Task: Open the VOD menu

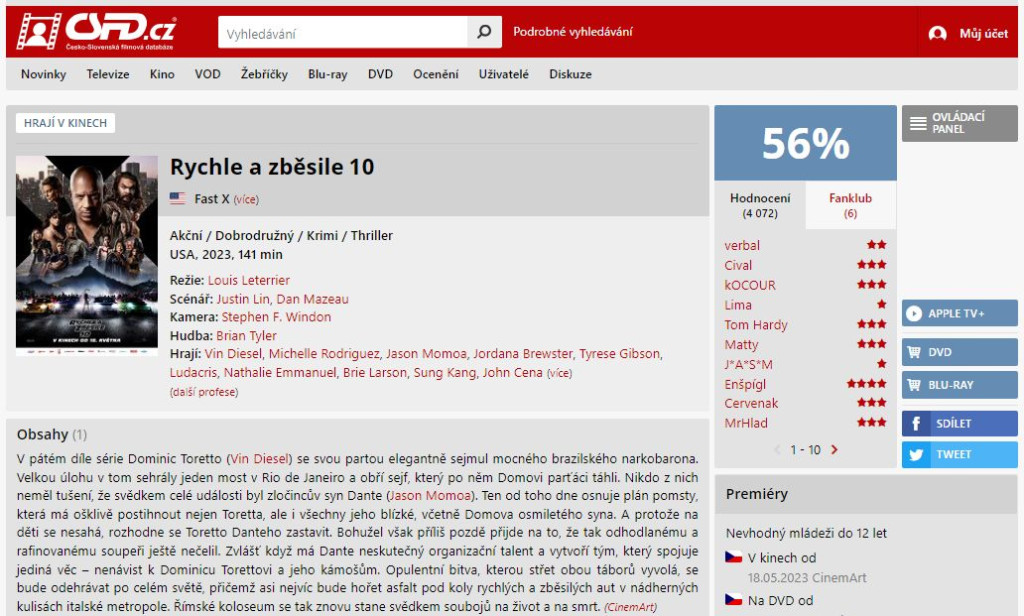Action: 208,74
